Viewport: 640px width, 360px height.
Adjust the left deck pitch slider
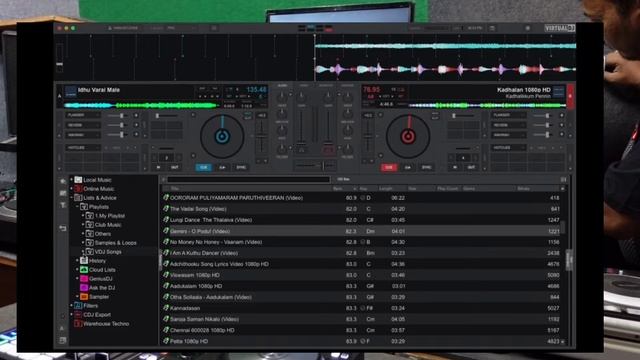(262, 137)
